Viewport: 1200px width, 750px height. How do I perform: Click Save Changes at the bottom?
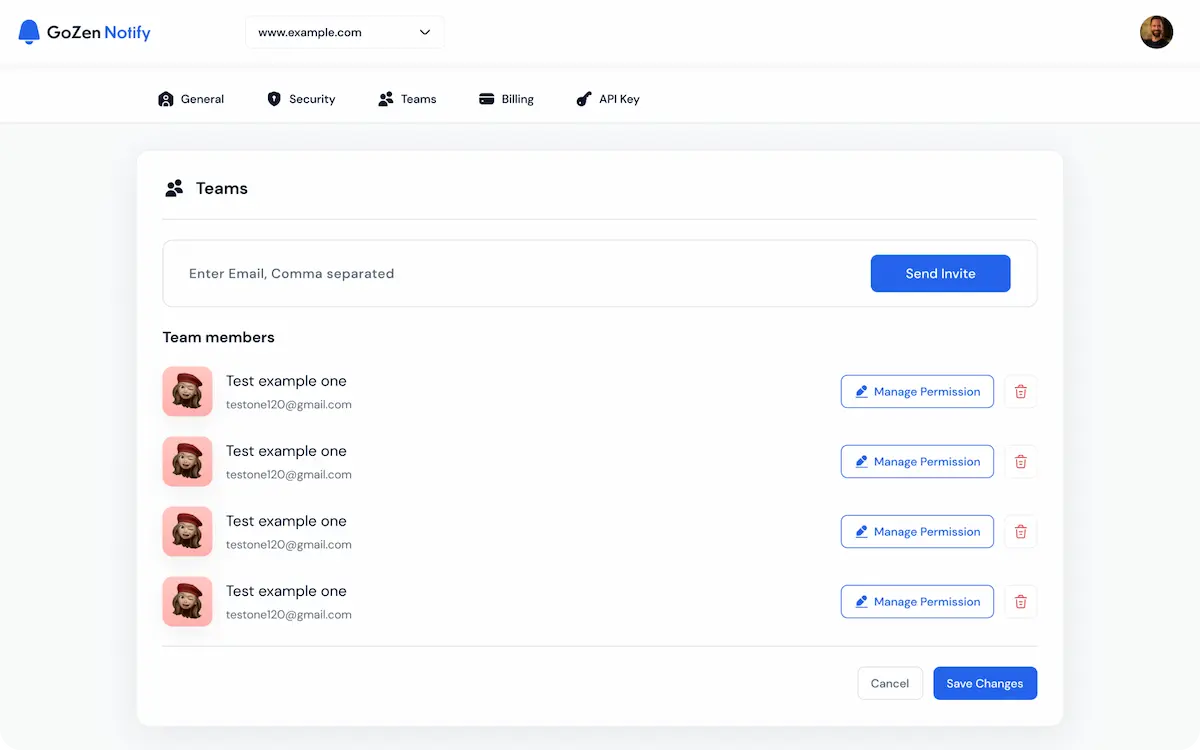[984, 683]
